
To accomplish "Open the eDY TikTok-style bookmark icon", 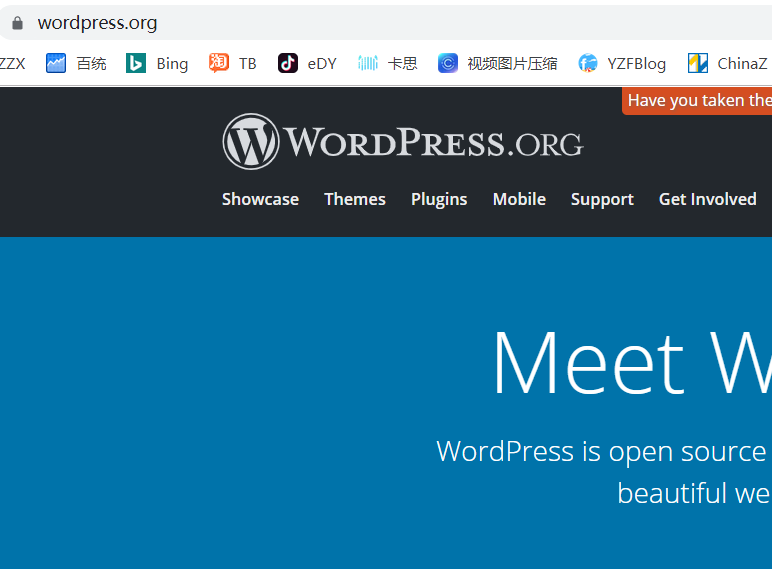I will [288, 63].
